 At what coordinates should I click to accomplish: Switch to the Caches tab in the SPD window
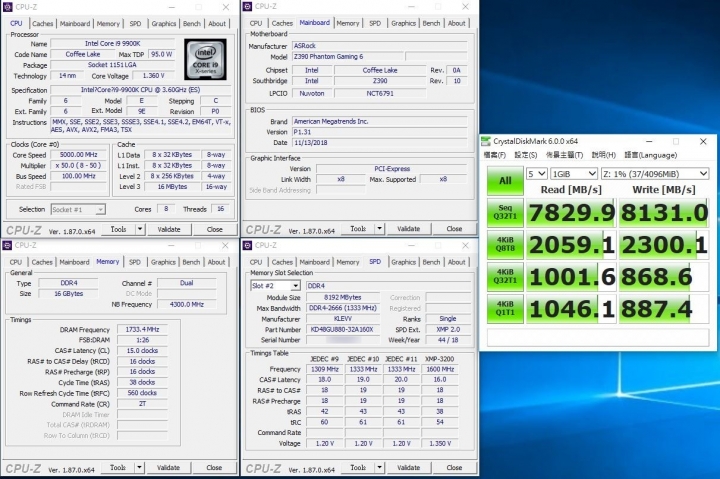point(282,262)
